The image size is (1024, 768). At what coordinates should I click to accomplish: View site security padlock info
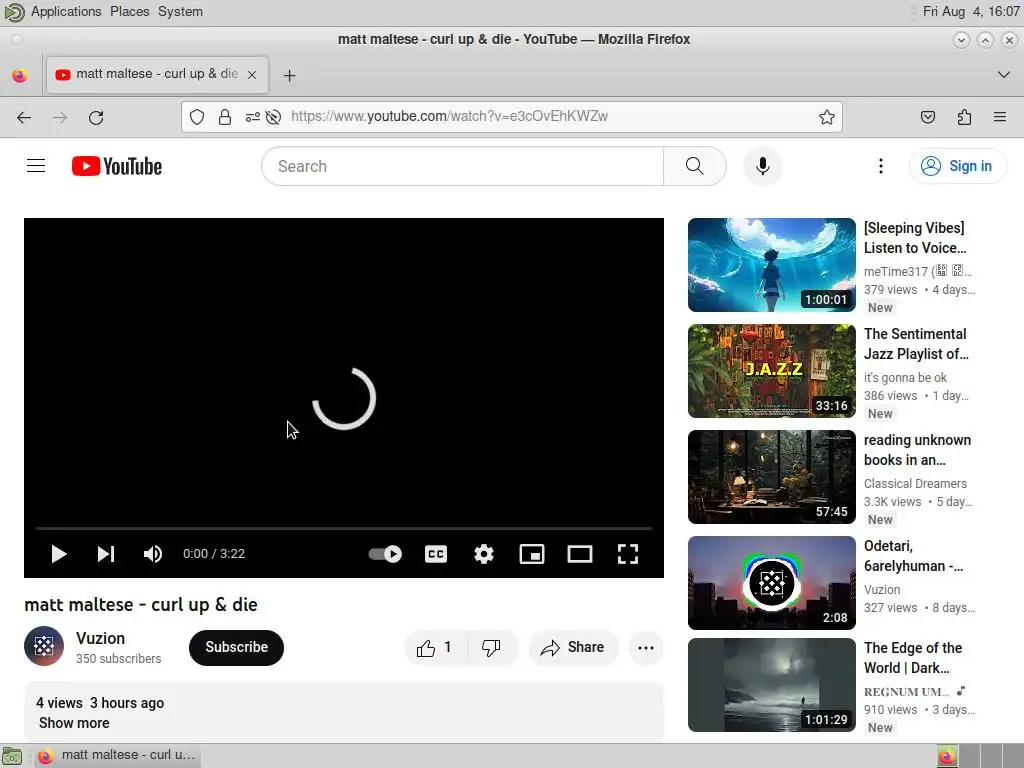225,117
